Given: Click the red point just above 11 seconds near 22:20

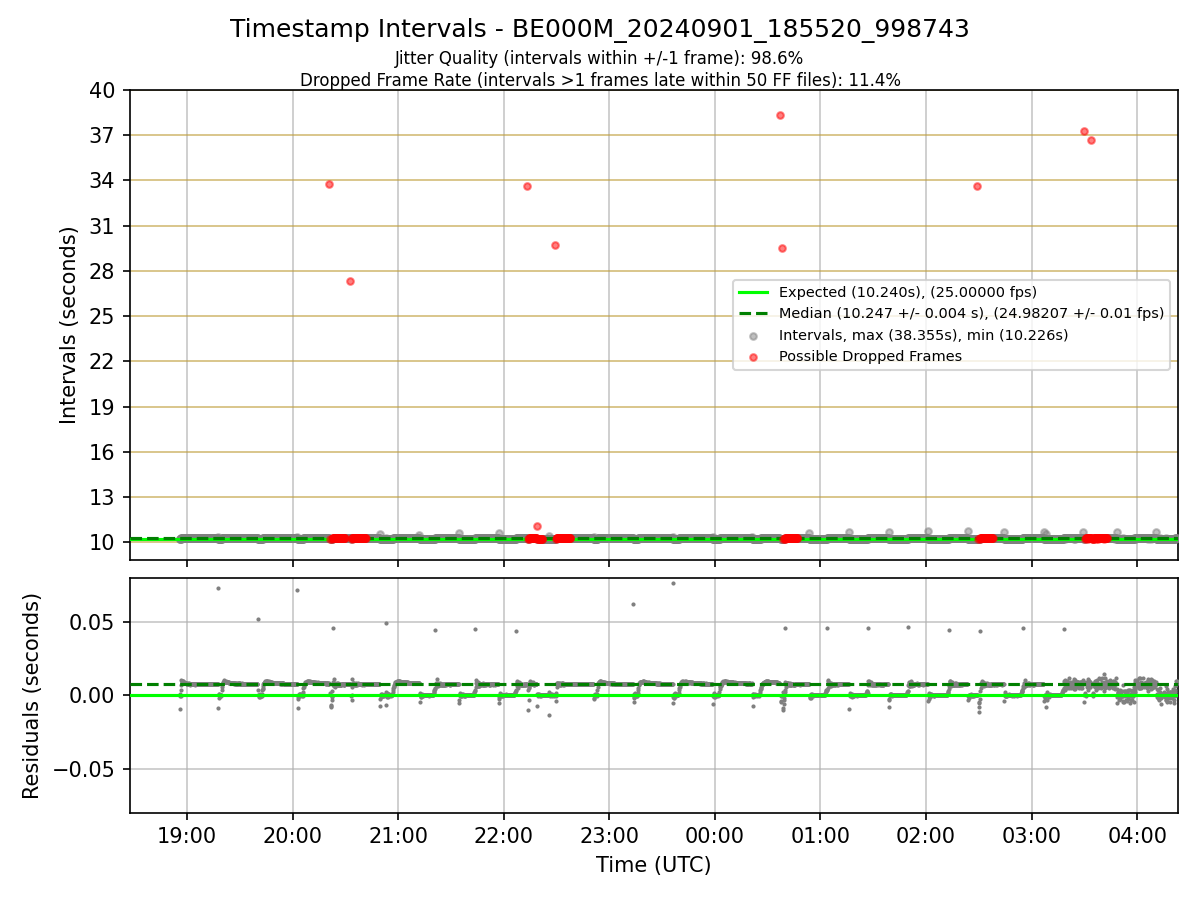Looking at the screenshot, I should tap(537, 526).
